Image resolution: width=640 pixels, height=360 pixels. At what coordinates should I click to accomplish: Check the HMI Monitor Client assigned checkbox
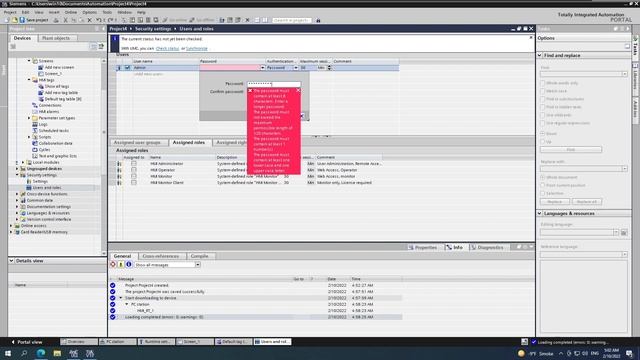[134, 182]
